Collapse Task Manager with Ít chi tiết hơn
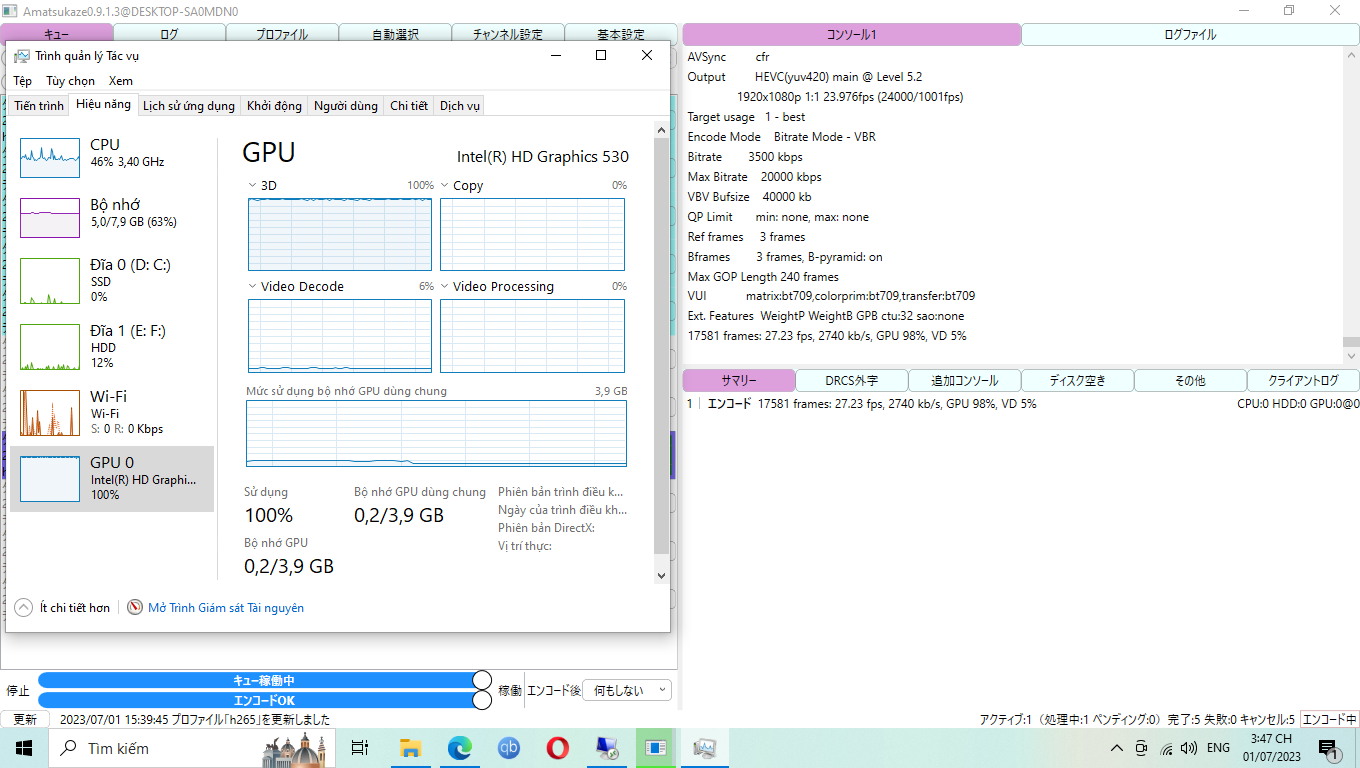The height and width of the screenshot is (768, 1360). coord(63,608)
